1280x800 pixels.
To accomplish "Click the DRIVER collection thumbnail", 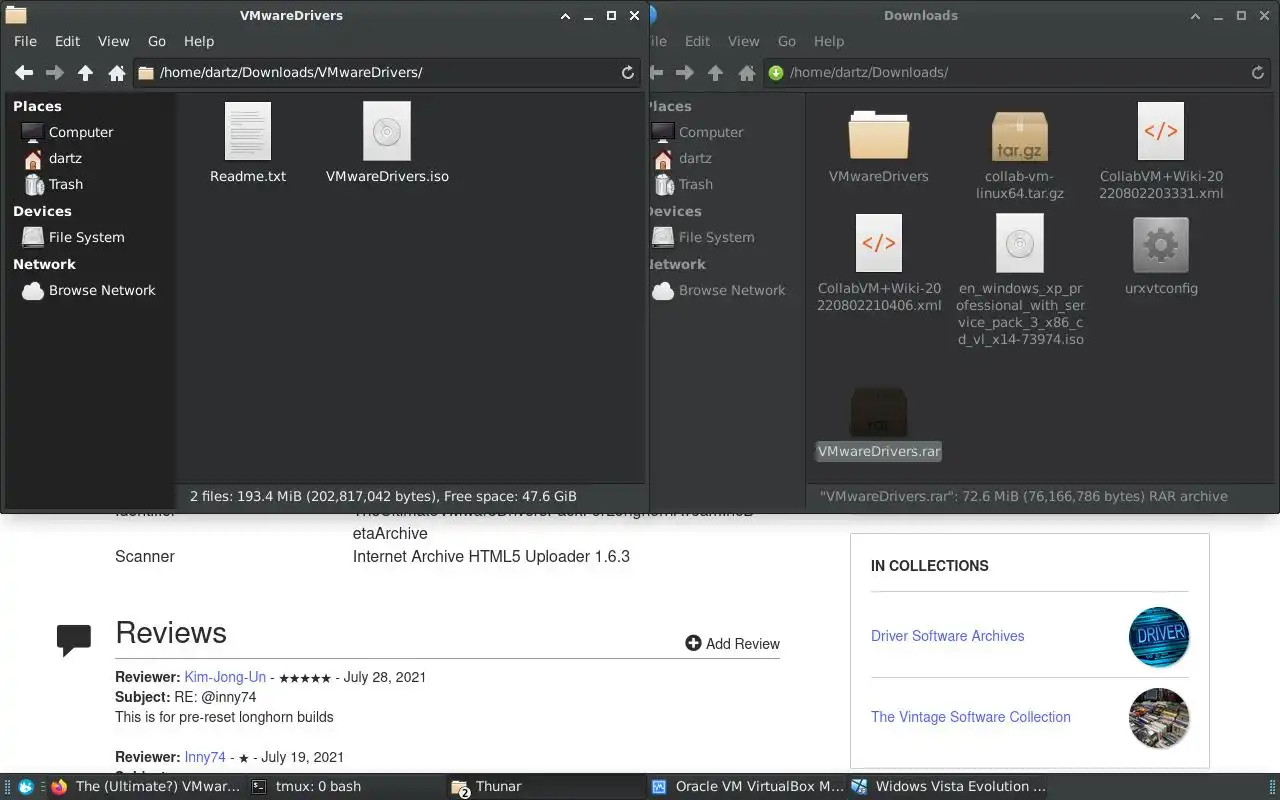I will (1159, 637).
